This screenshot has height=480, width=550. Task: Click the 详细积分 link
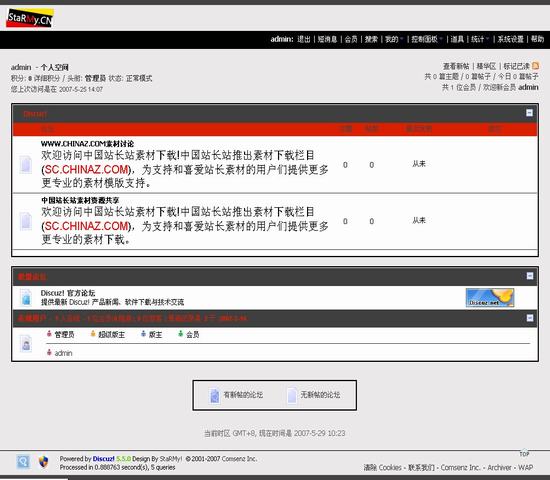tap(47, 78)
